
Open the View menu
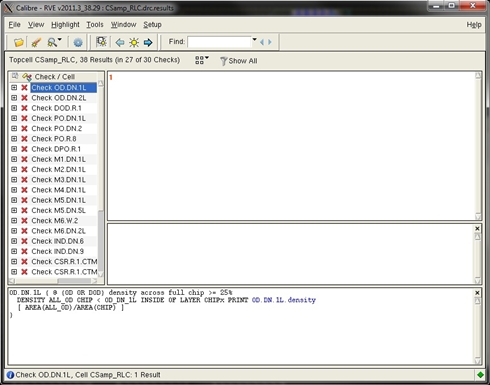(36, 25)
